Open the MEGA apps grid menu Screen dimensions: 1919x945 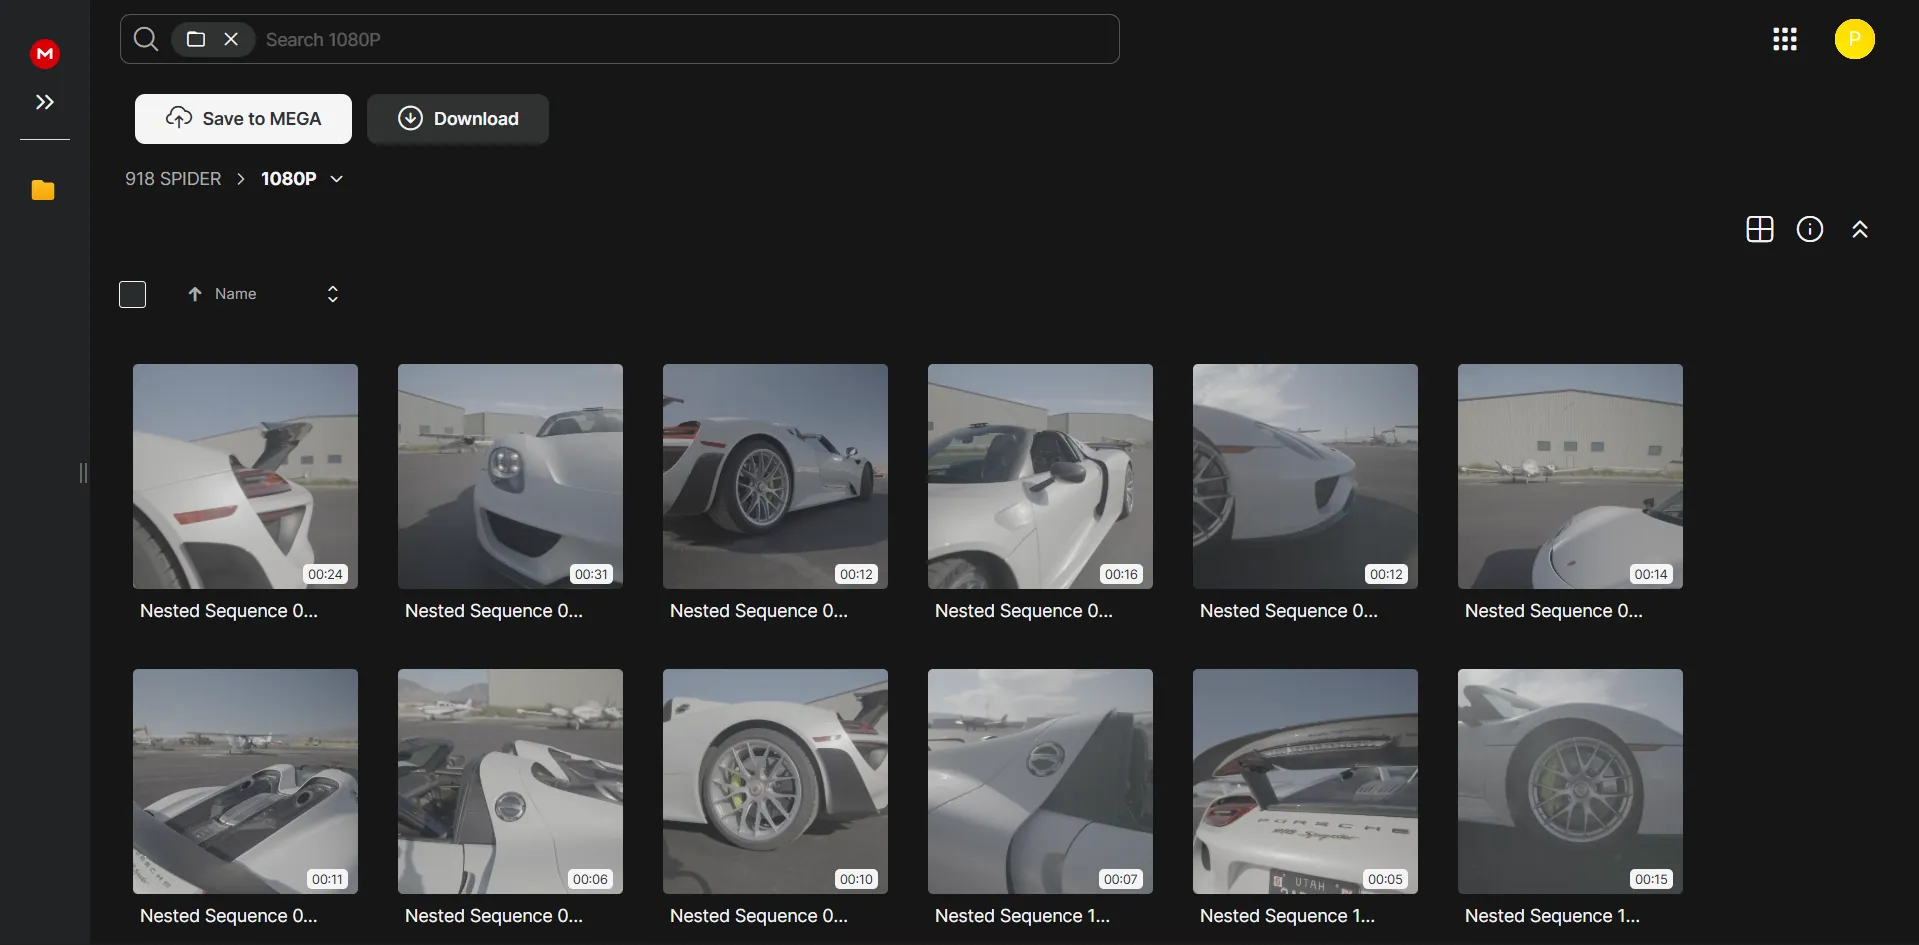pyautogui.click(x=1786, y=39)
